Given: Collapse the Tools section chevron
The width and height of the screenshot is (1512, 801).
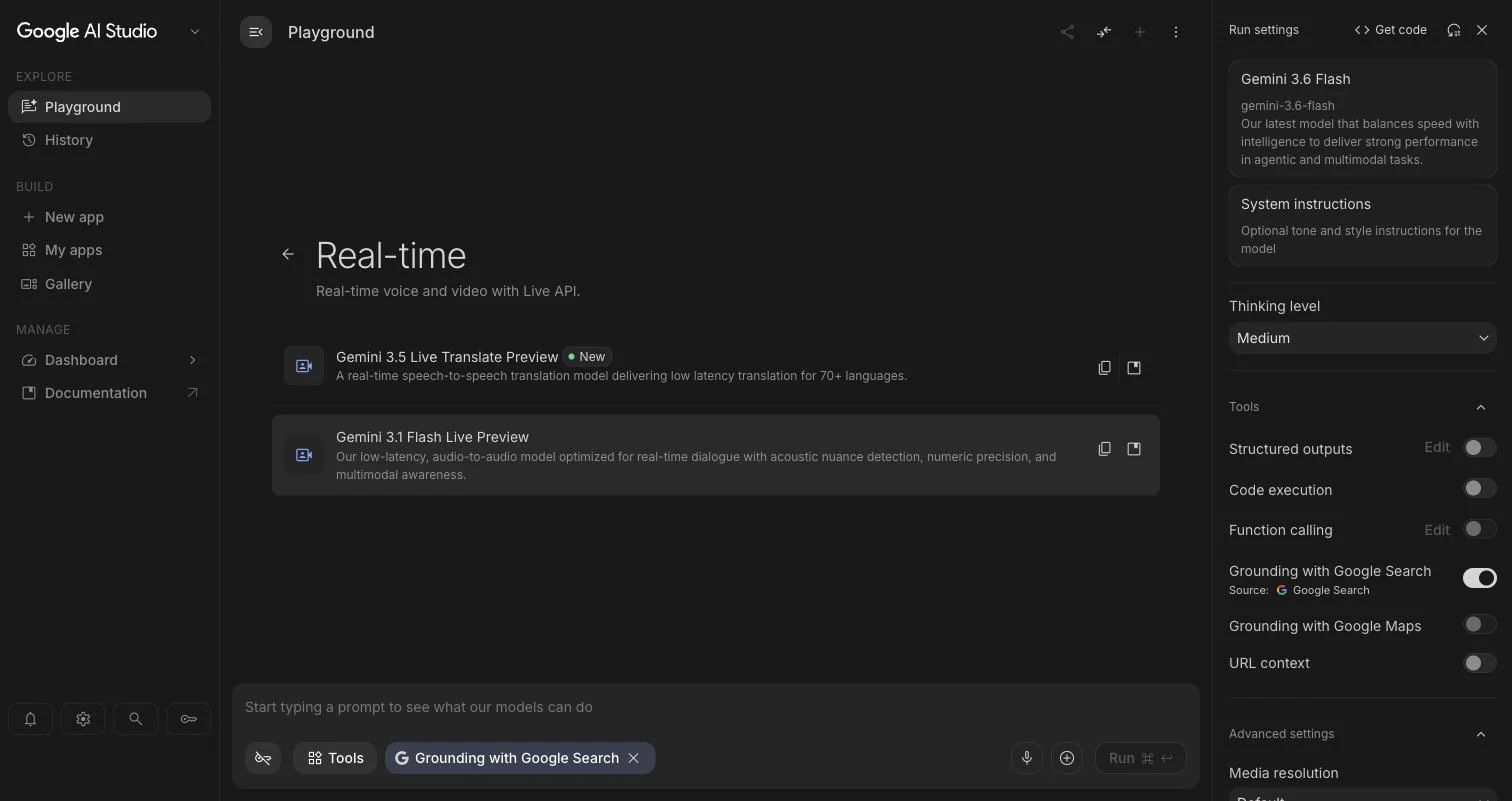Looking at the screenshot, I should click(x=1481, y=407).
